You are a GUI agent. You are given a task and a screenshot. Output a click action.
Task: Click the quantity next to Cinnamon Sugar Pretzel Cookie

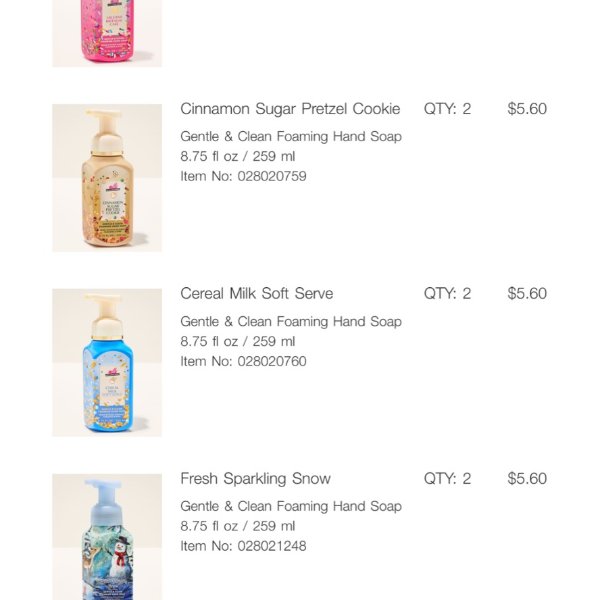coord(447,109)
